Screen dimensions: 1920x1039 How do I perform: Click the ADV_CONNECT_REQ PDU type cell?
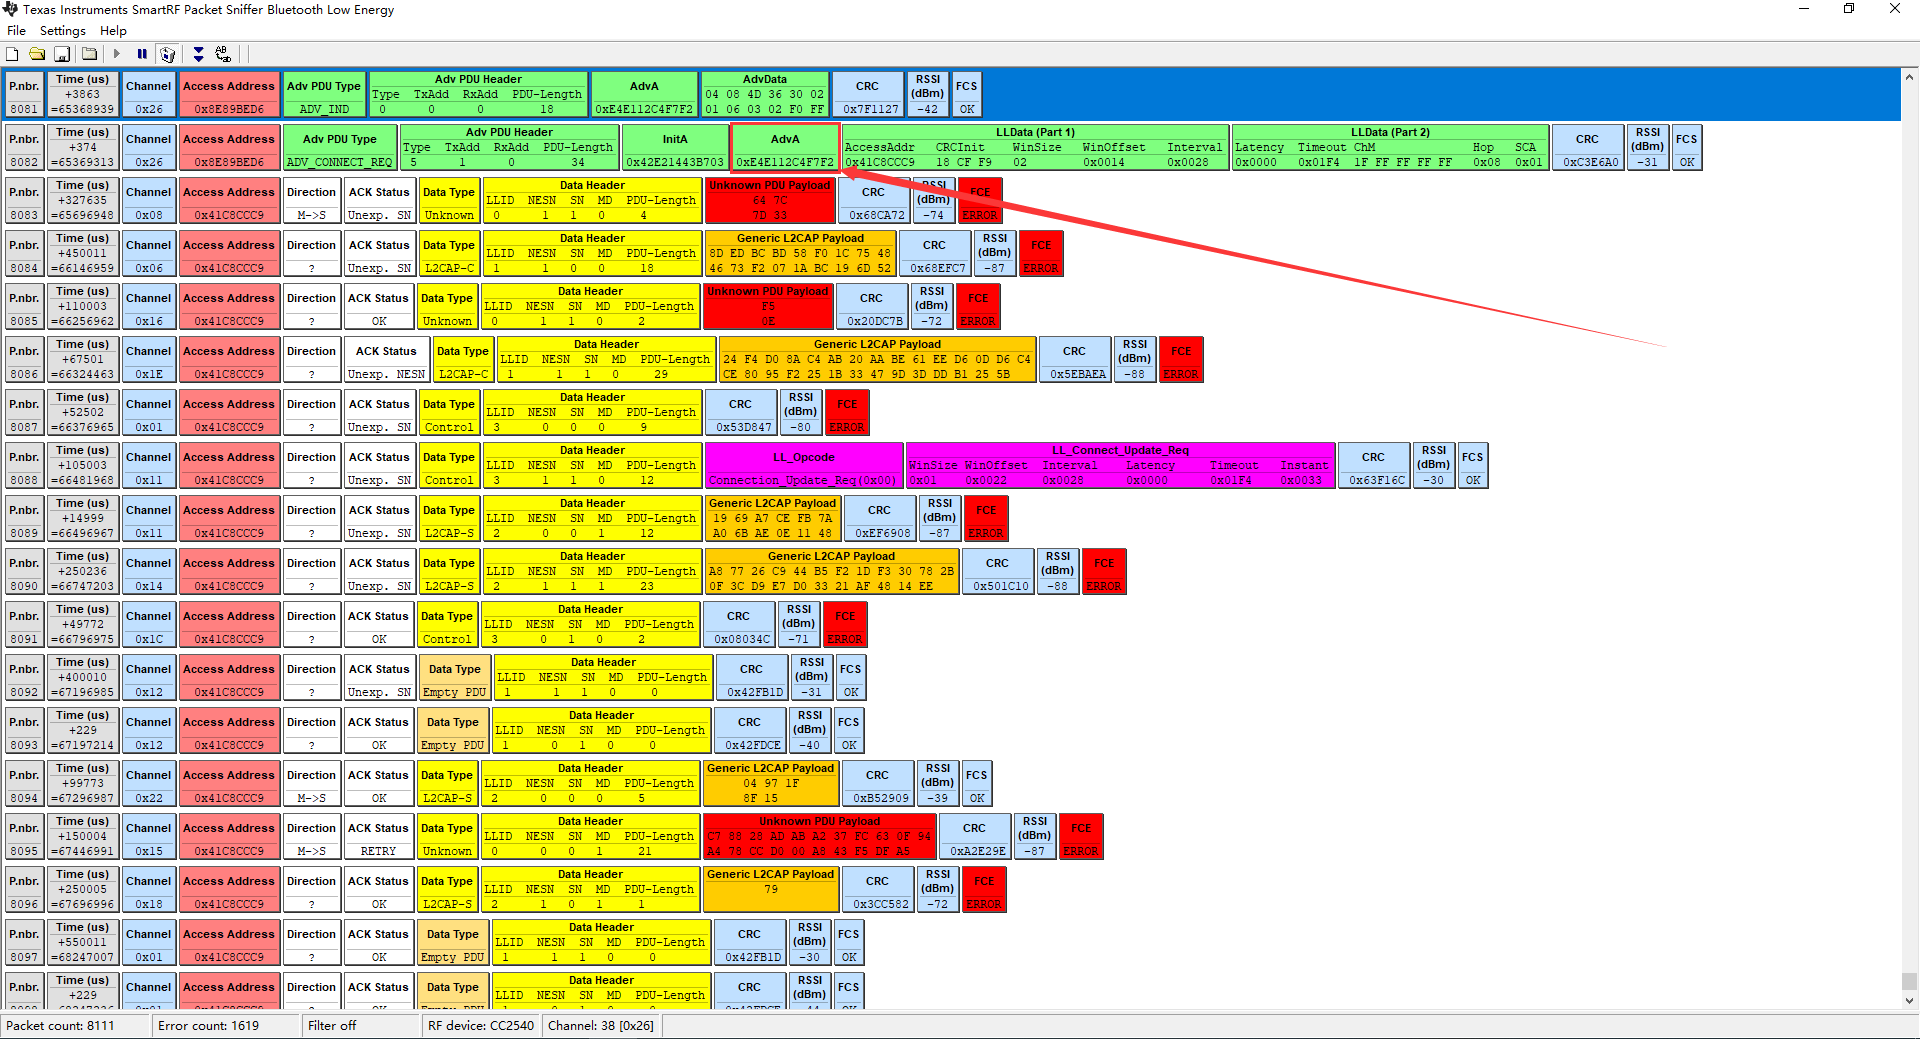tap(339, 148)
